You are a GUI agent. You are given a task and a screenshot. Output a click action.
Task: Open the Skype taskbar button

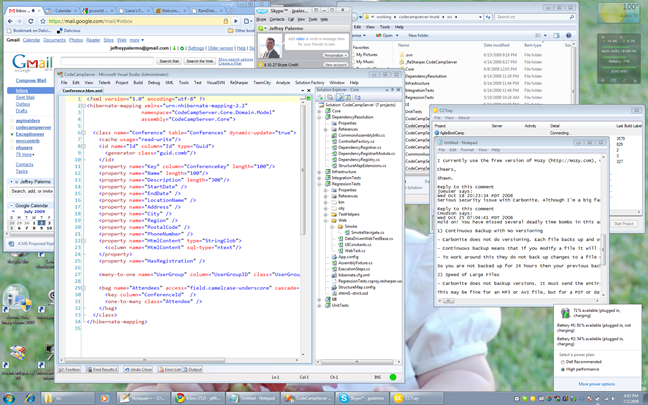pos(362,398)
